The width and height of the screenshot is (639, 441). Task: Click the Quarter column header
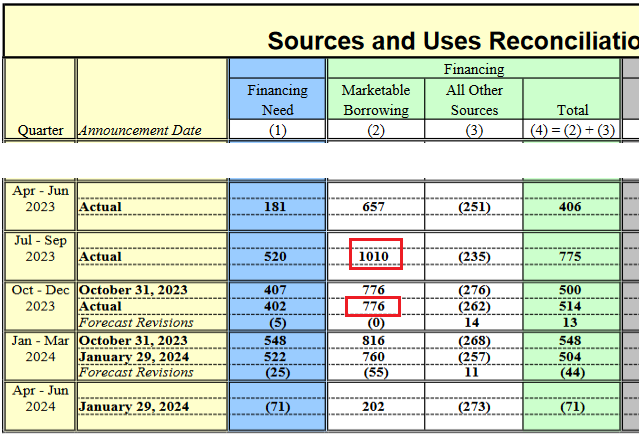point(40,130)
